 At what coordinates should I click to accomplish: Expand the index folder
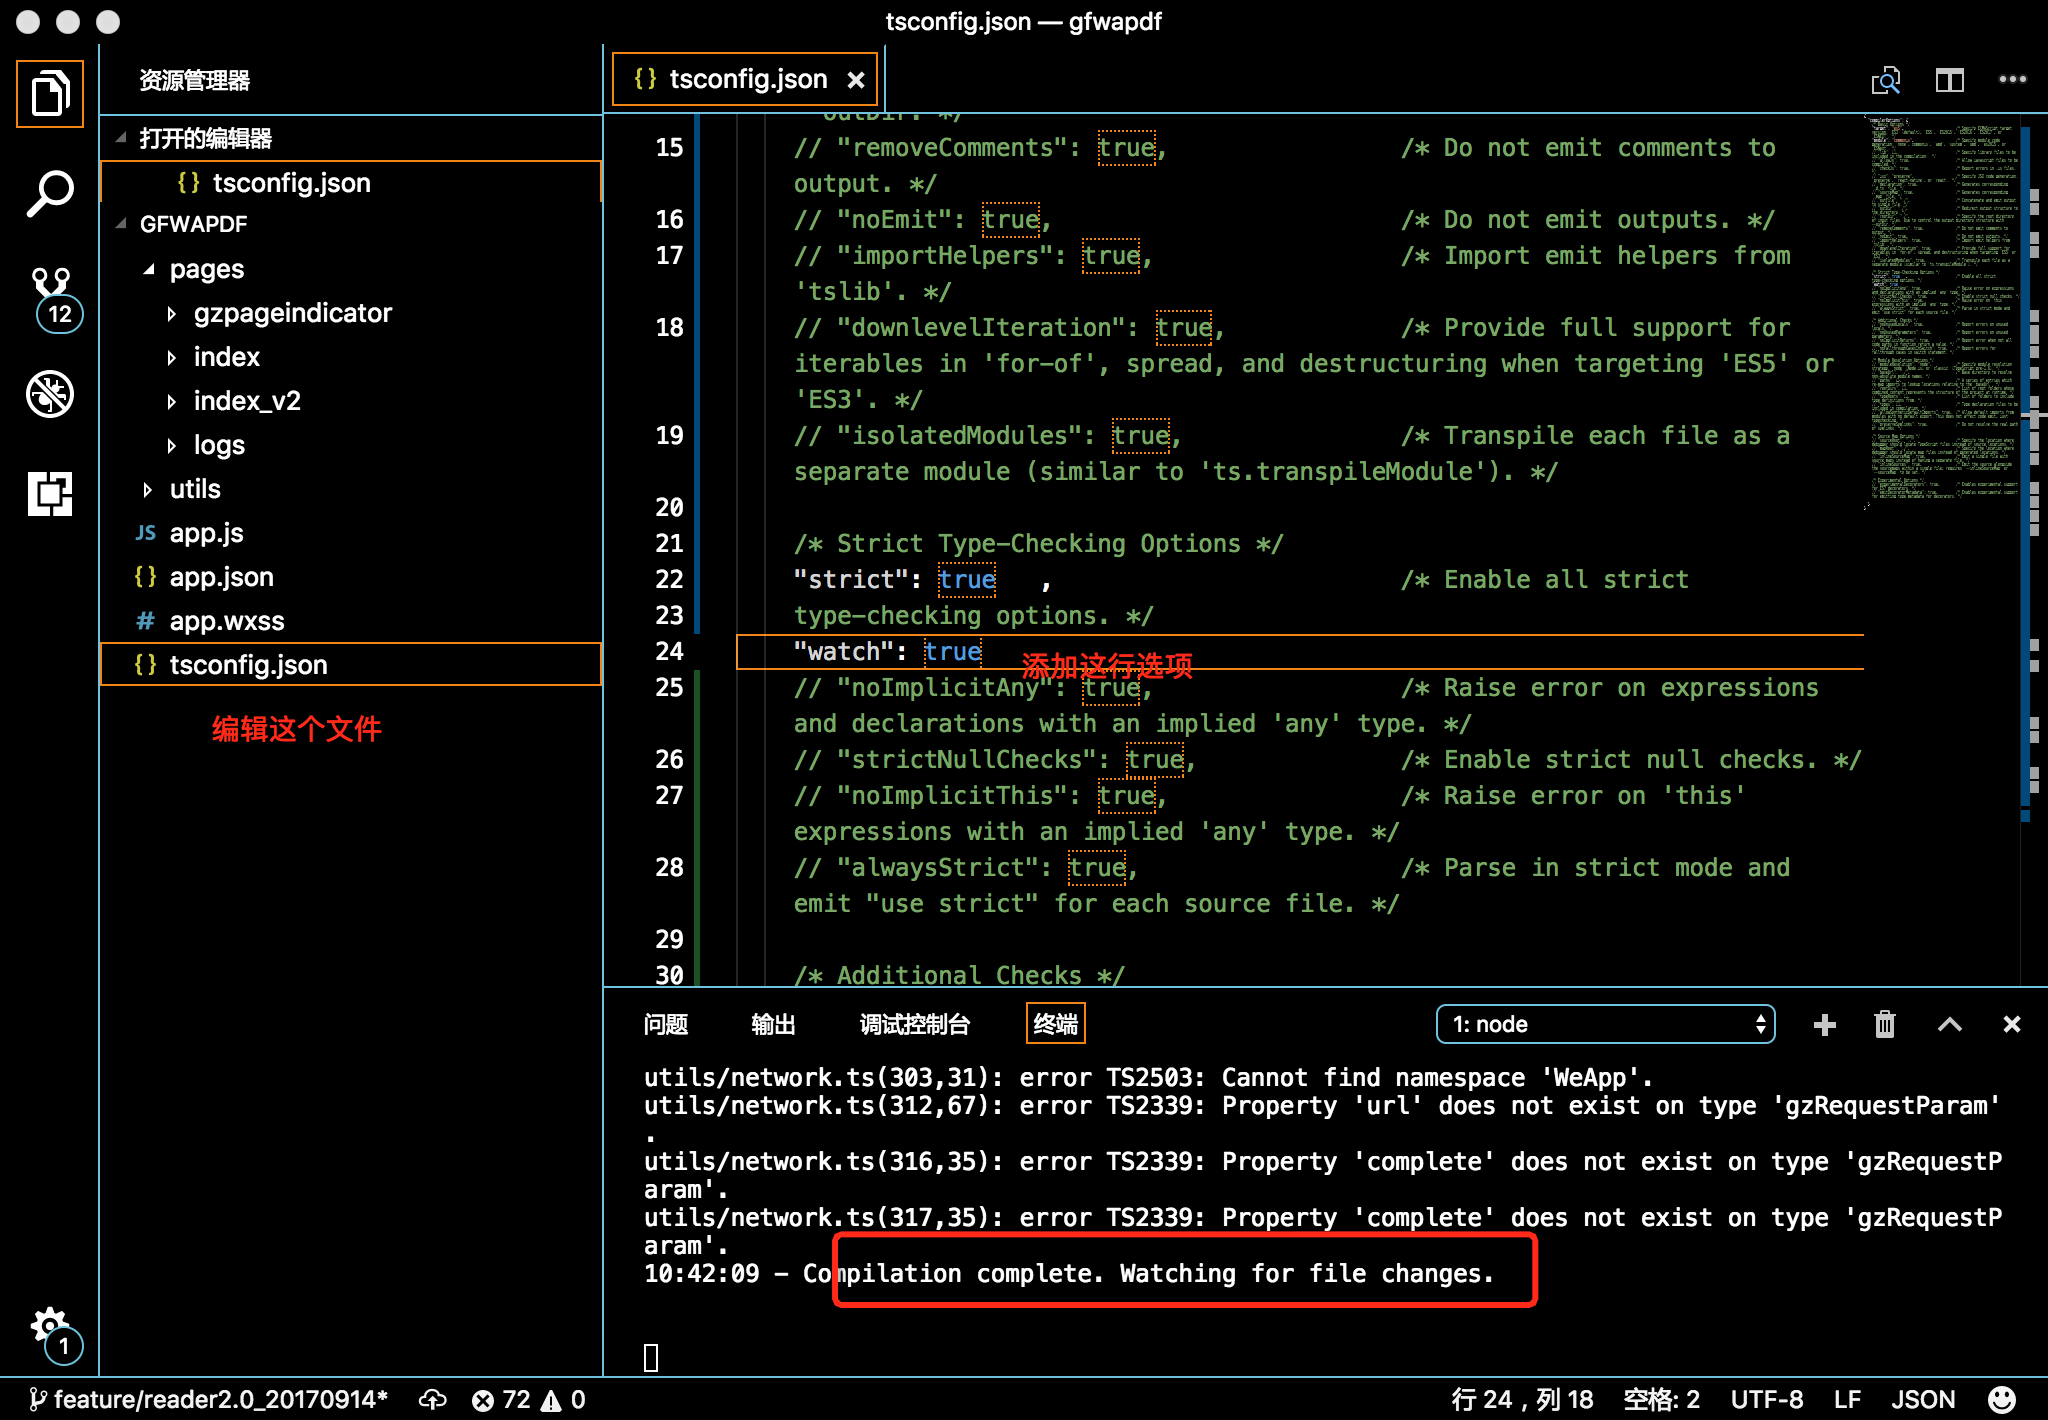[x=172, y=357]
